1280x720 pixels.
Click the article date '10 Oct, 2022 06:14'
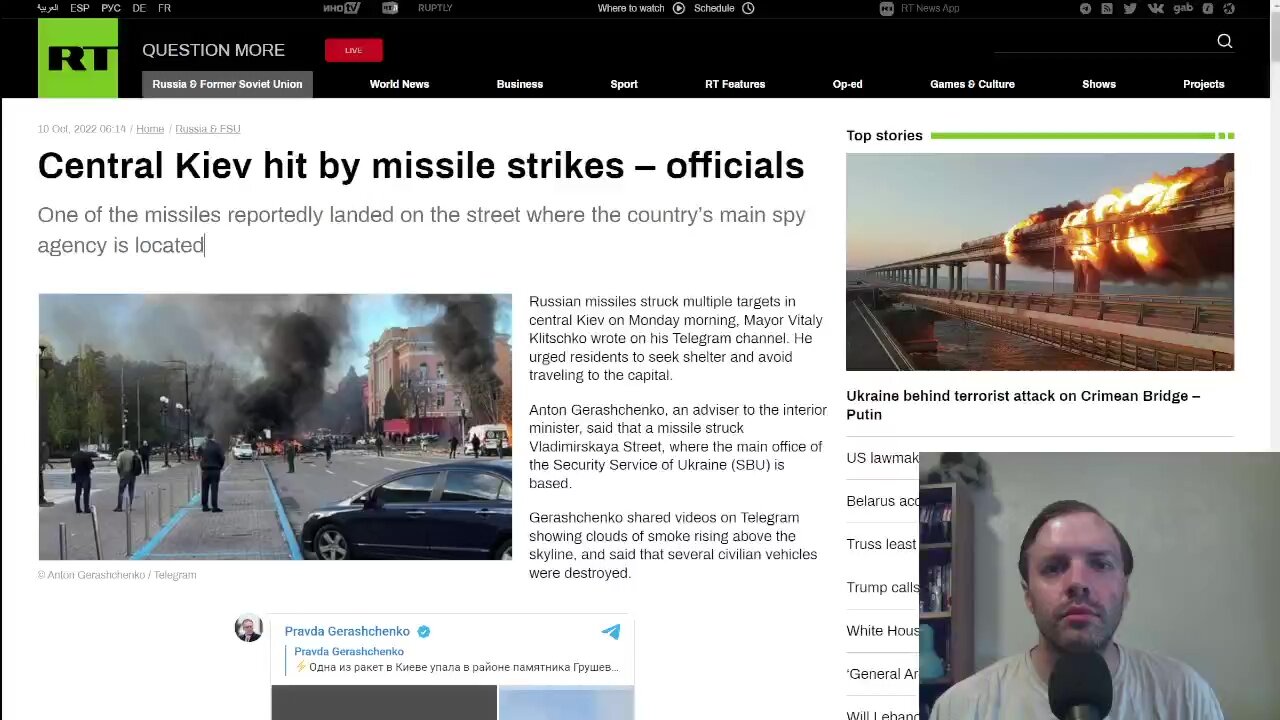tap(82, 129)
